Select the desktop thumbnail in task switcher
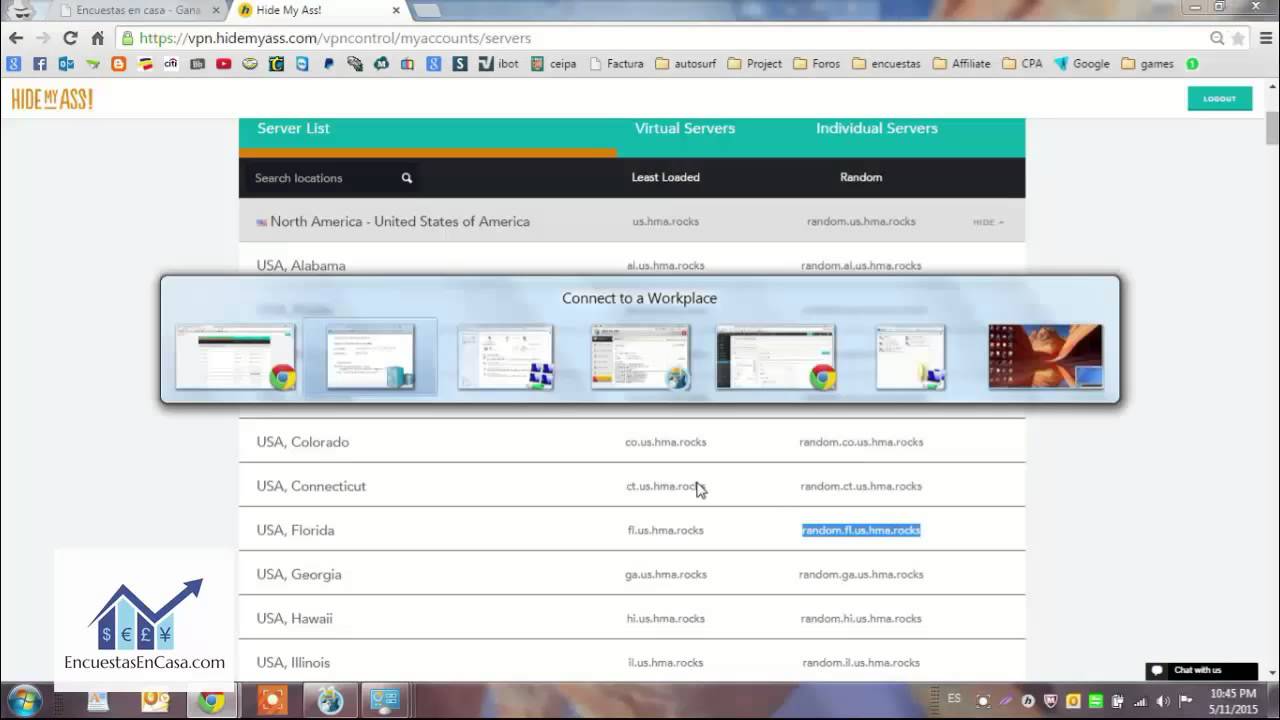 pyautogui.click(x=1045, y=356)
